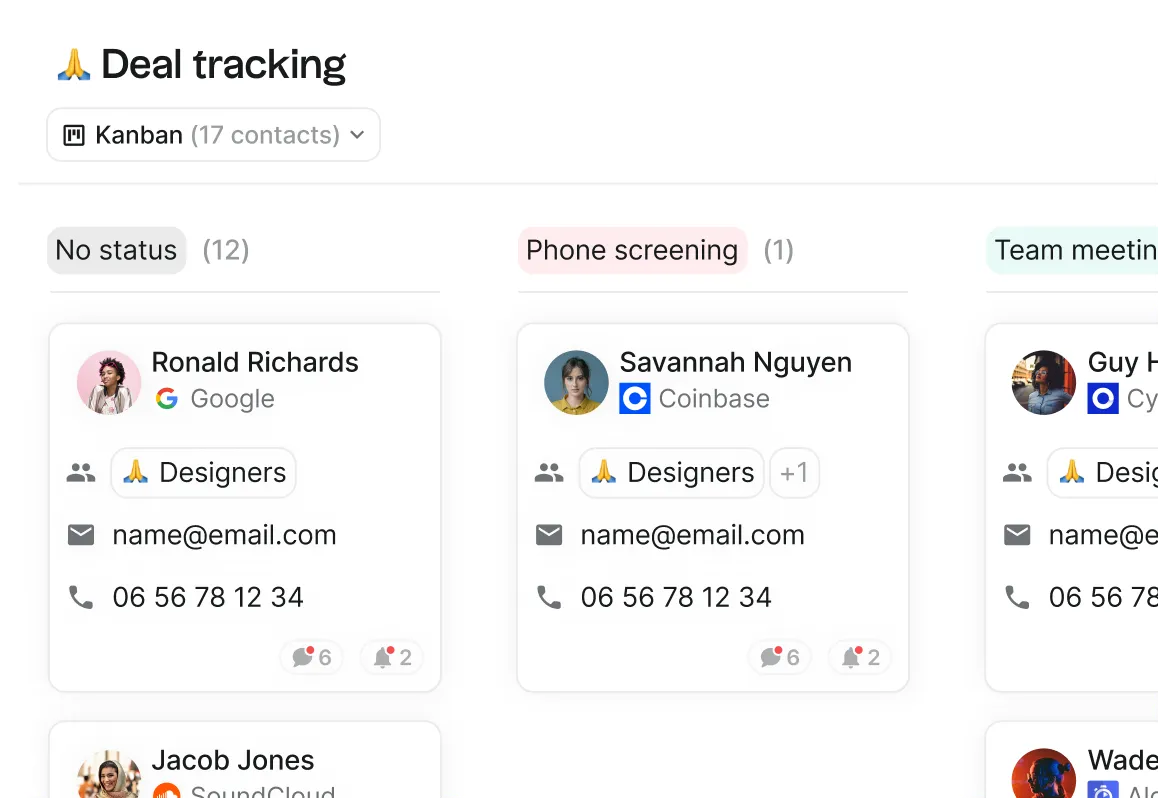Open Savannah Nguyen's comments badge

pyautogui.click(x=779, y=656)
